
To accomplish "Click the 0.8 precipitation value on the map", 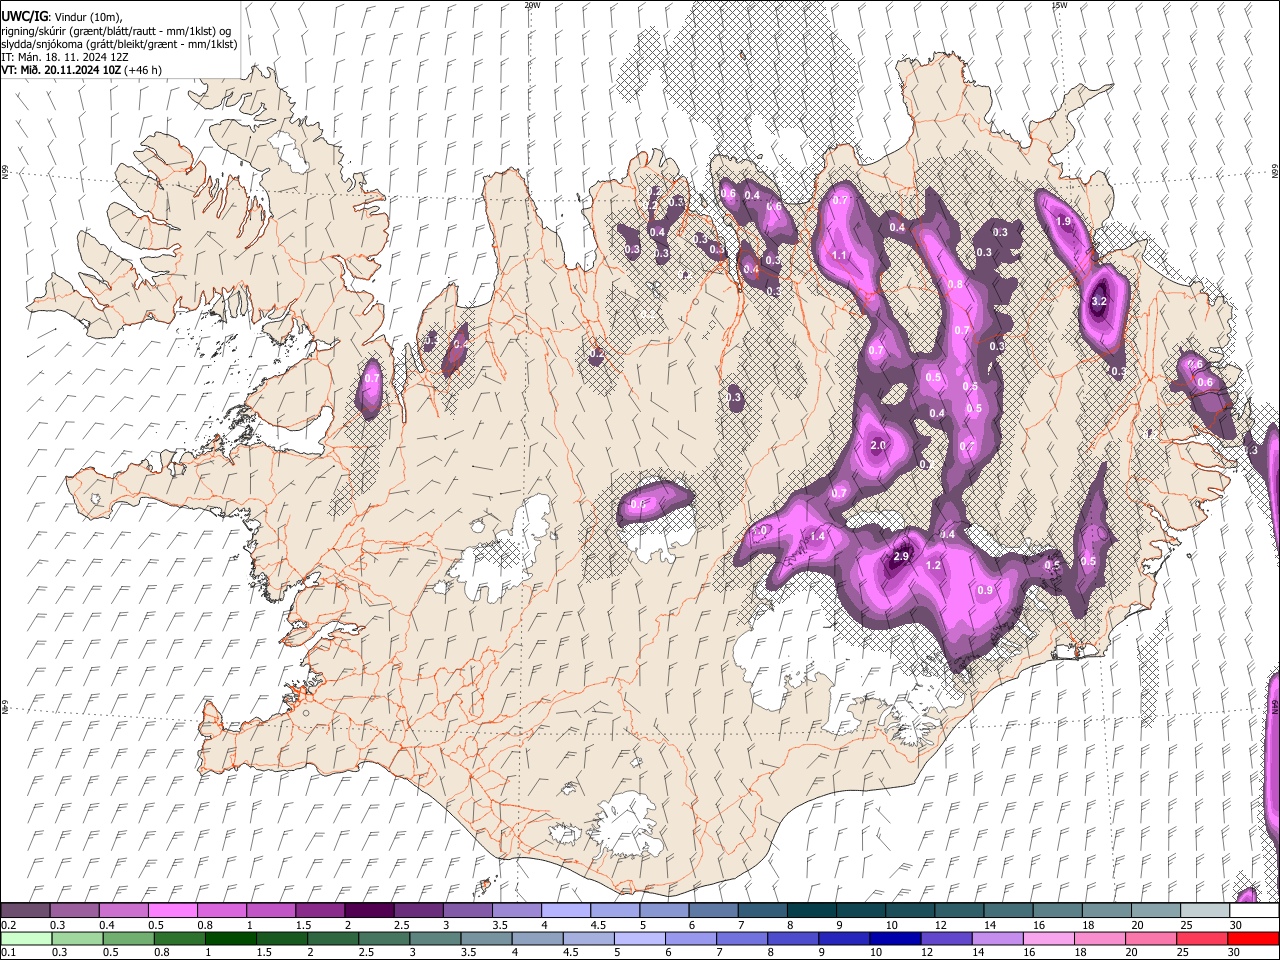I will pos(955,285).
